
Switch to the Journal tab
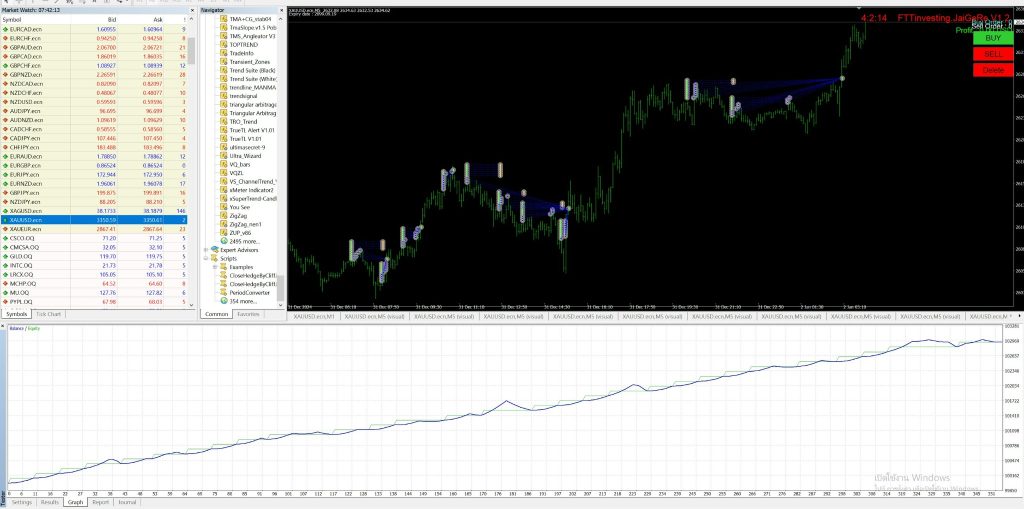(x=127, y=502)
